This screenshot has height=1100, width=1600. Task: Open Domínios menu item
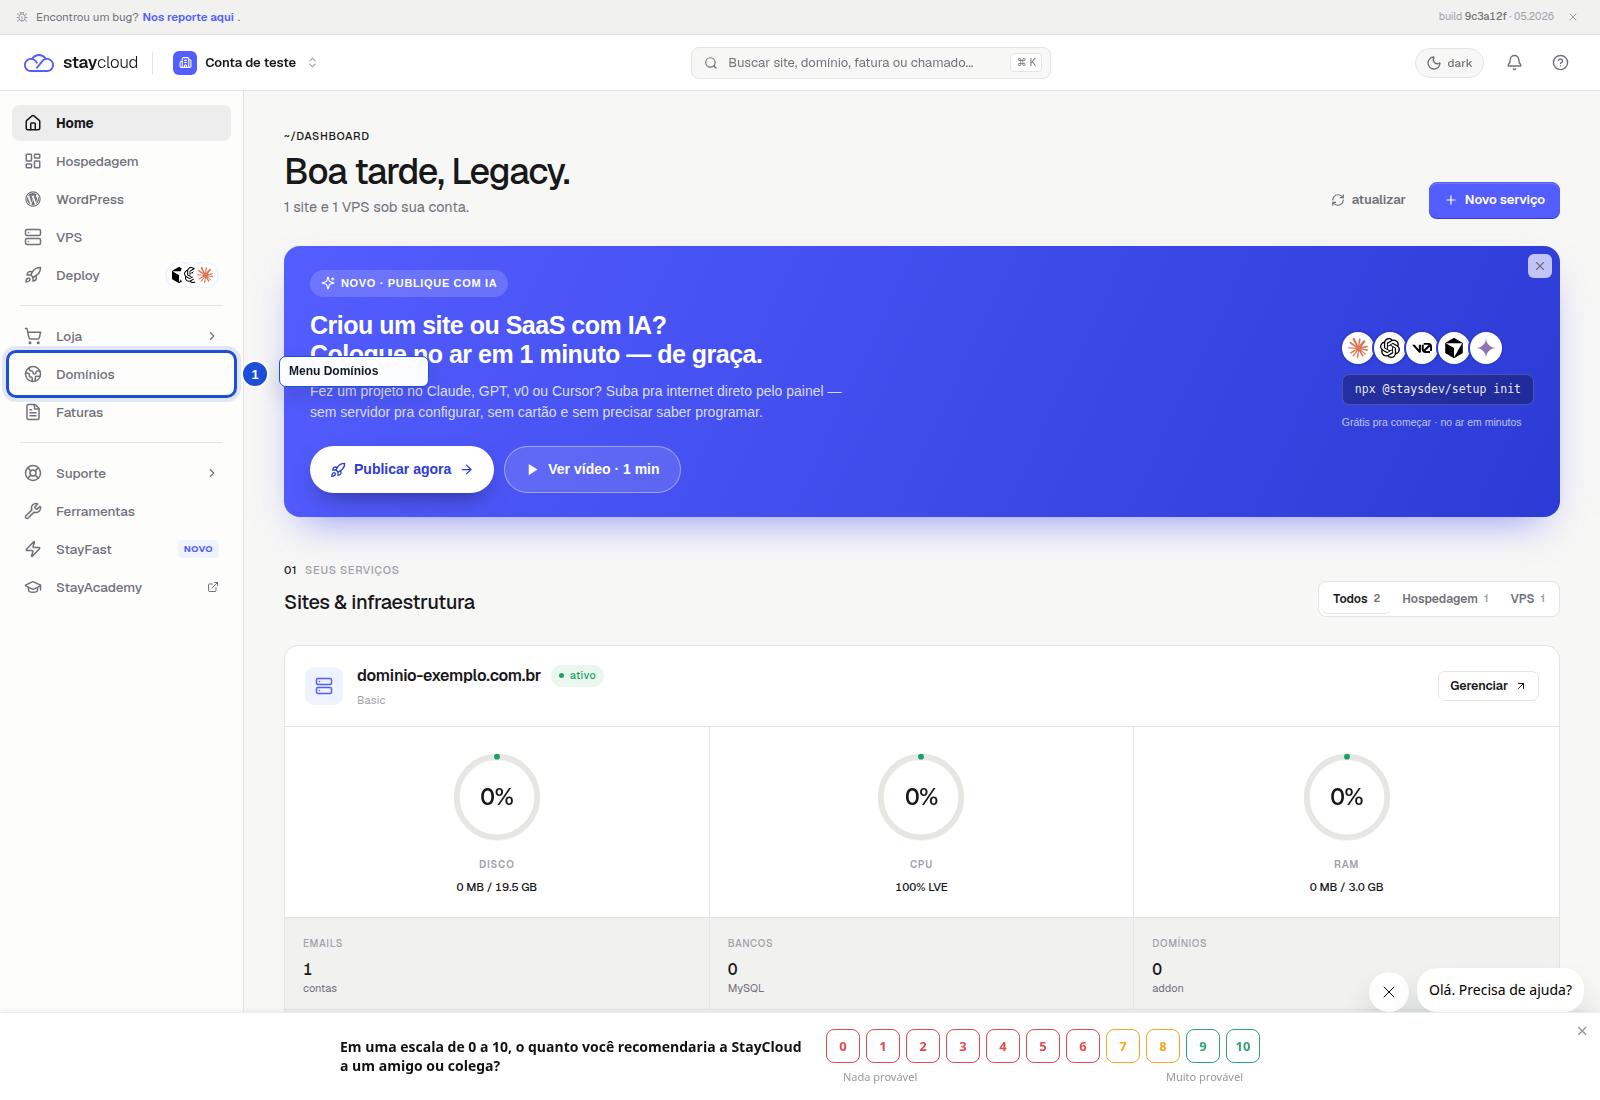[121, 374]
